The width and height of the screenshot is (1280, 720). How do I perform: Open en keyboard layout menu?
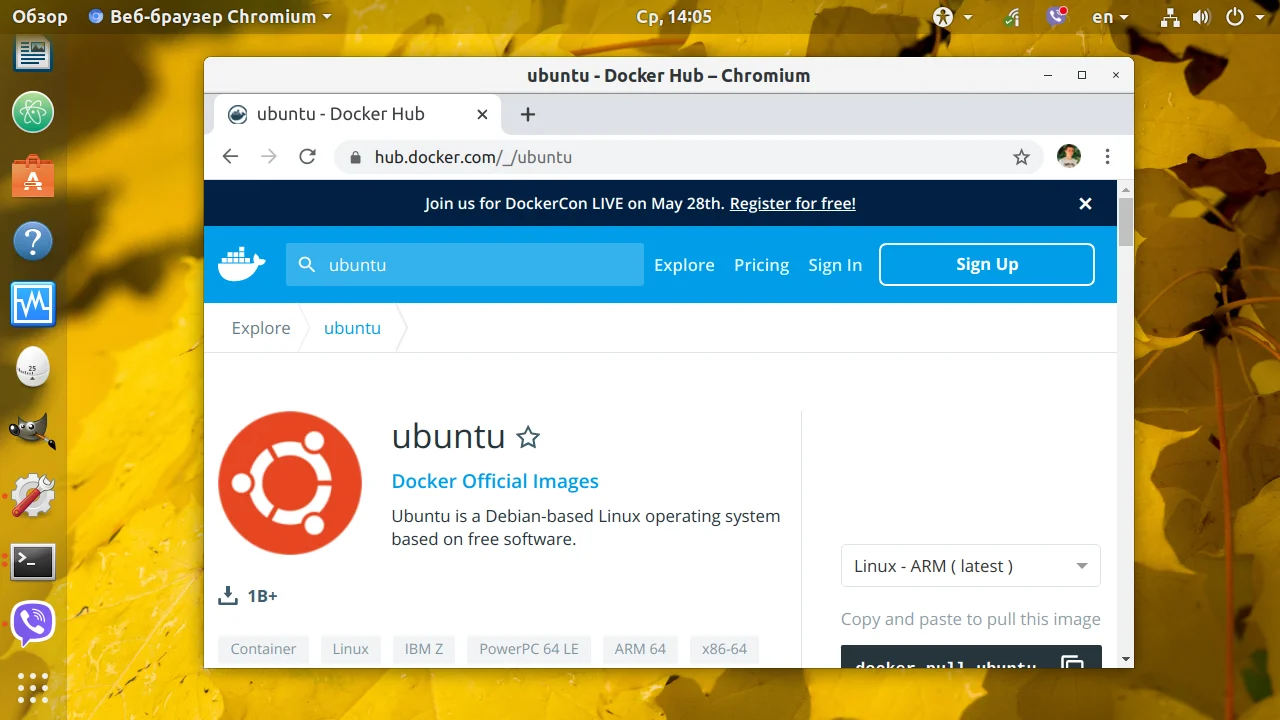(1110, 17)
